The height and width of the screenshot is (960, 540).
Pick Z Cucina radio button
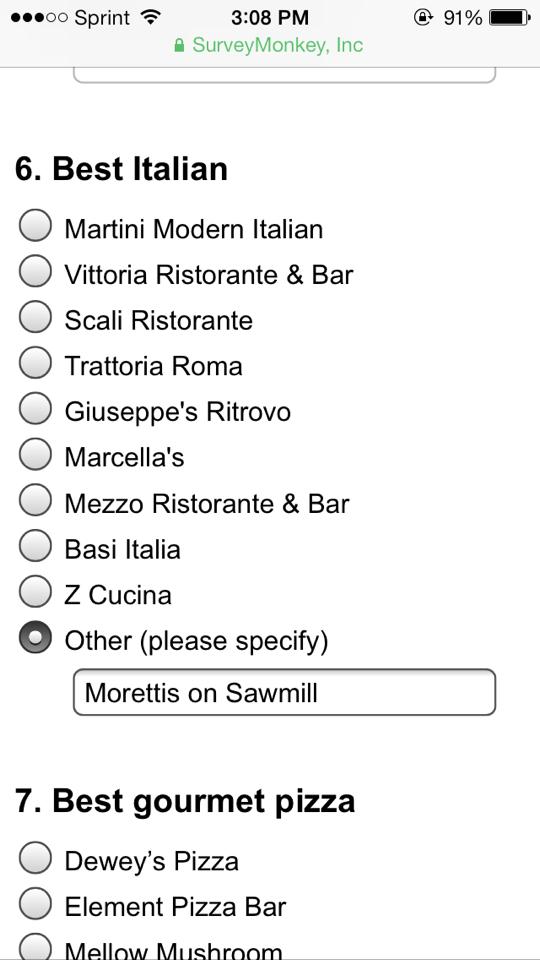click(35, 591)
